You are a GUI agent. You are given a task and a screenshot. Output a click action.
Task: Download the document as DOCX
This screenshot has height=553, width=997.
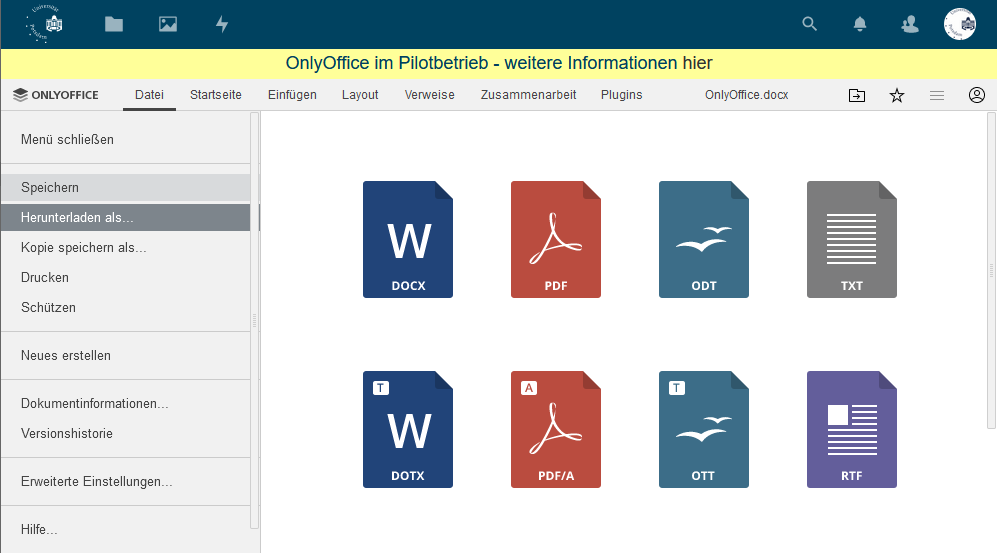[408, 240]
